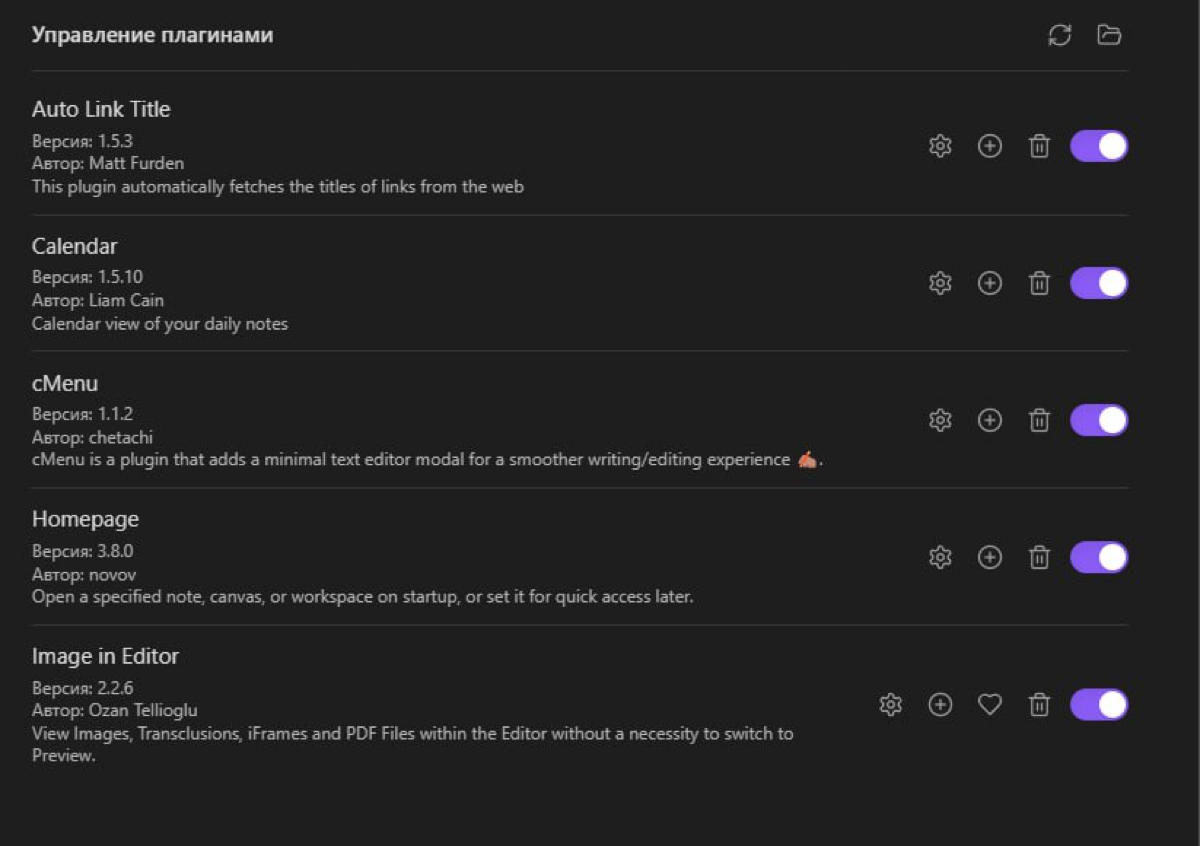This screenshot has height=846, width=1200.
Task: Open Auto Link Title settings gear
Action: point(940,147)
